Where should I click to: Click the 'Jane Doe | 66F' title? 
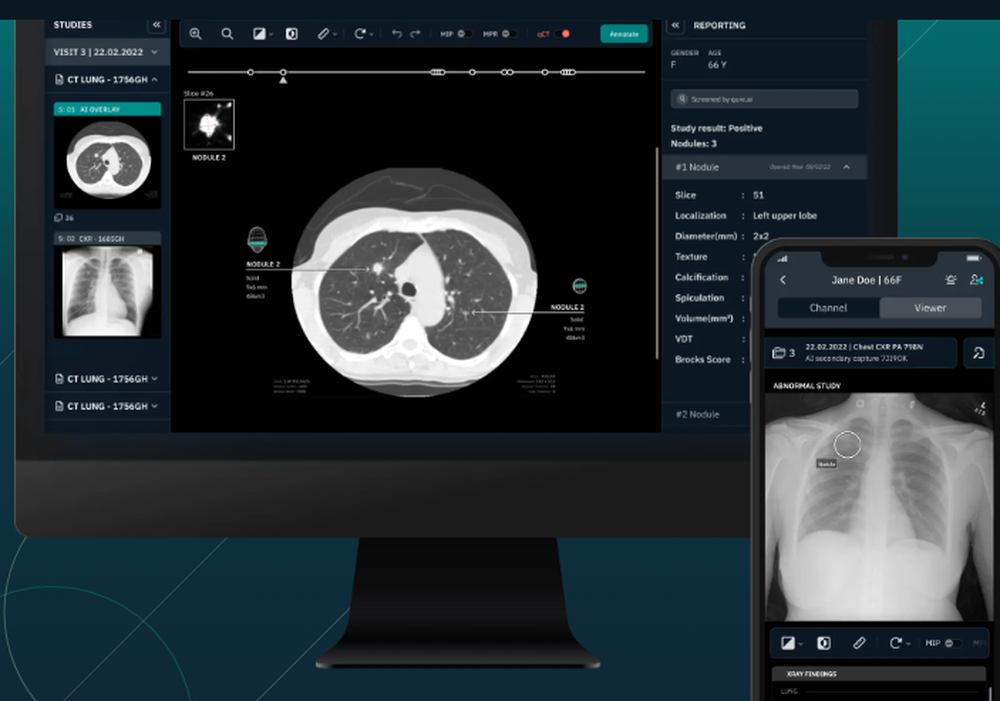tap(866, 280)
